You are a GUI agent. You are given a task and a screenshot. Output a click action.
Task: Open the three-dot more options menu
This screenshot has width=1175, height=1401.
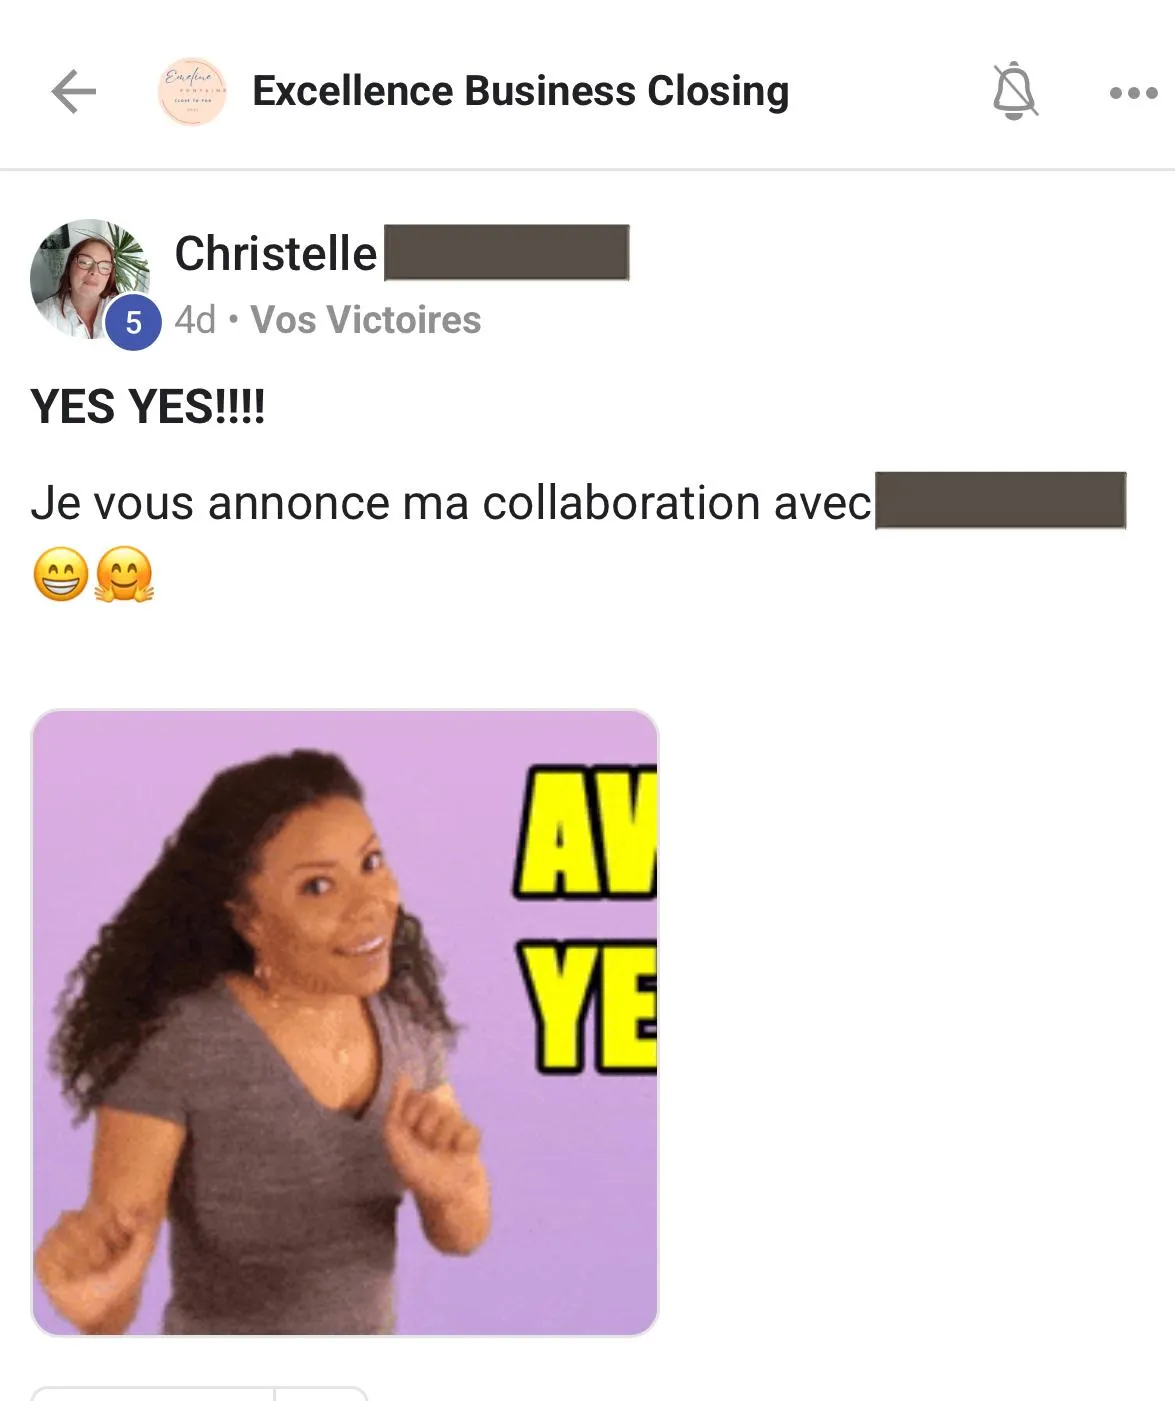(1133, 93)
